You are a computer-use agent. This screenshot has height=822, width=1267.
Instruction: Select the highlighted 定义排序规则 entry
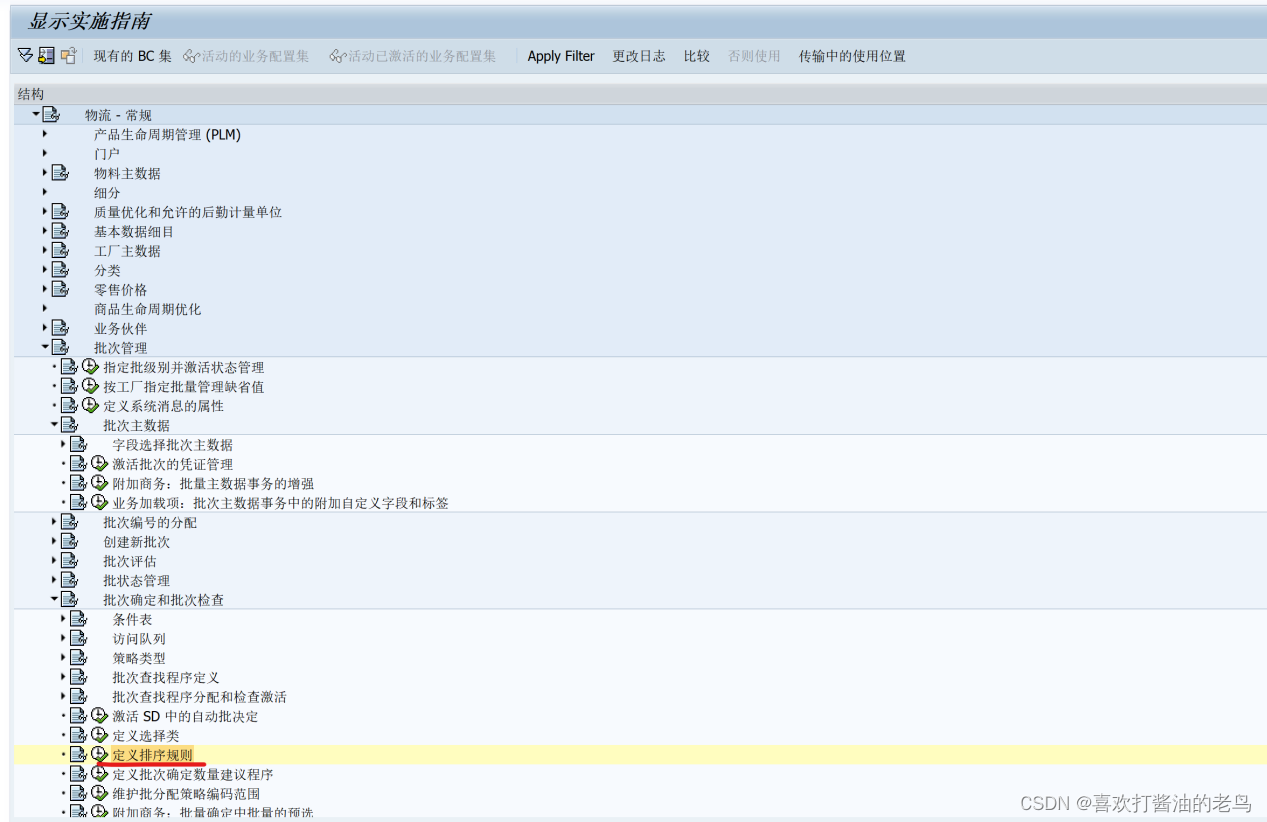pyautogui.click(x=148, y=754)
